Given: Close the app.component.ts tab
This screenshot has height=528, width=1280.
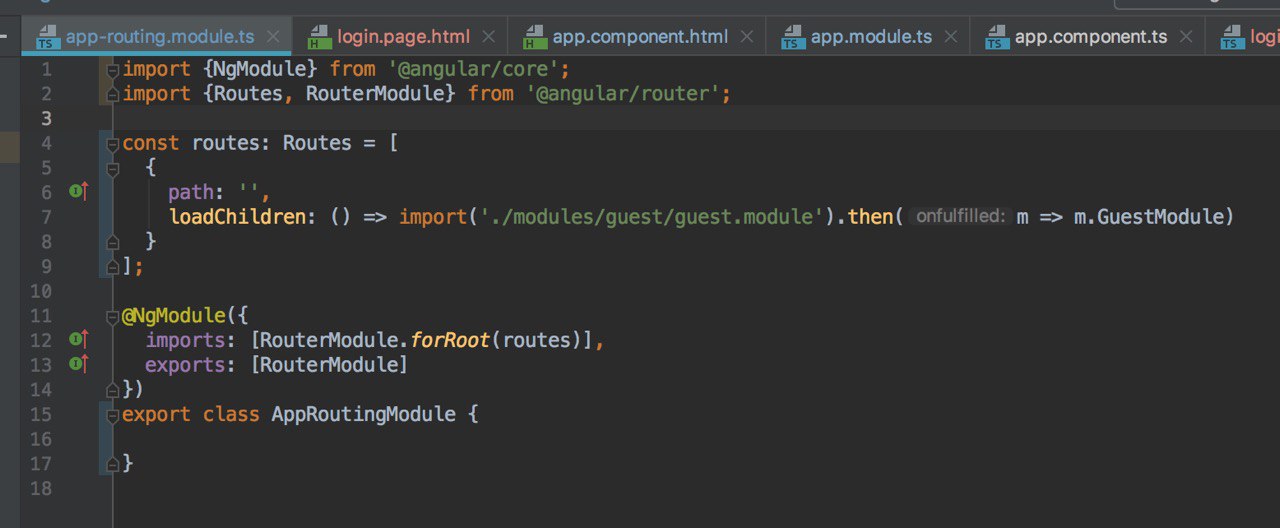Looking at the screenshot, I should point(1186,37).
